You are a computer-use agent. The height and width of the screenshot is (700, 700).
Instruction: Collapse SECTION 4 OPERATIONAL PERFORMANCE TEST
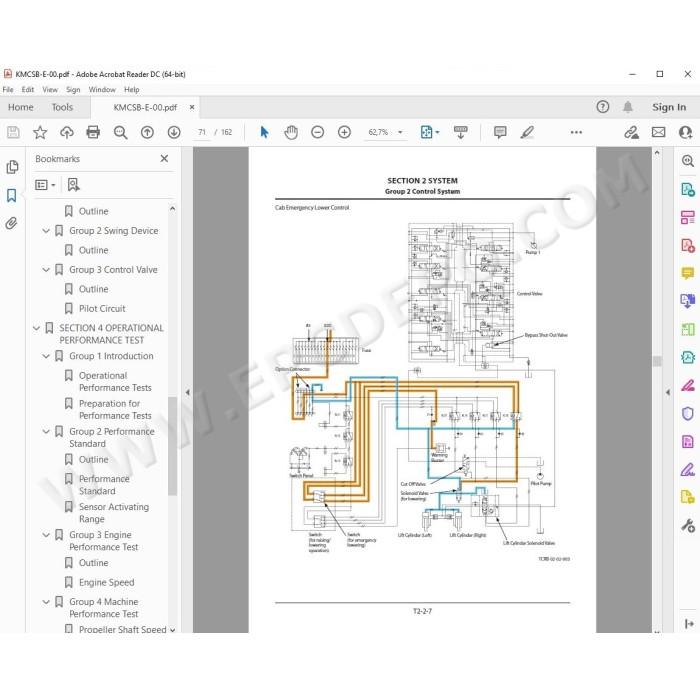[x=36, y=328]
